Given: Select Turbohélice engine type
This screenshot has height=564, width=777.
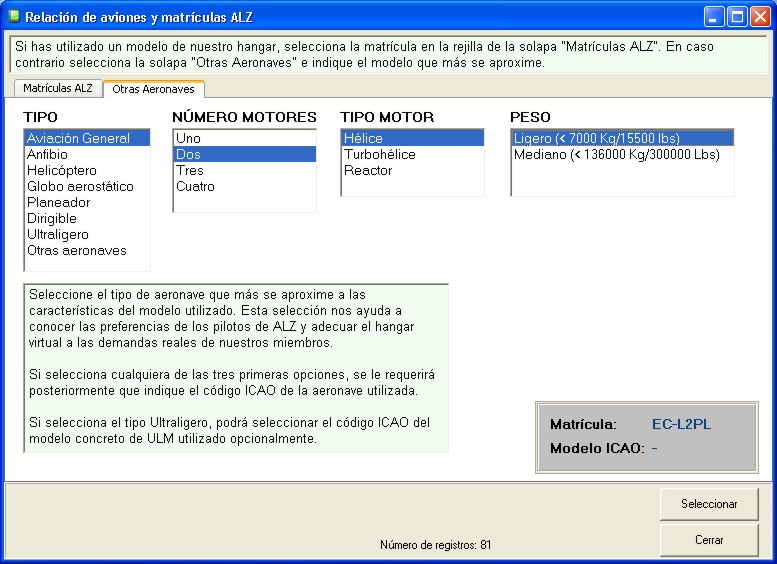Looking at the screenshot, I should pos(413,154).
